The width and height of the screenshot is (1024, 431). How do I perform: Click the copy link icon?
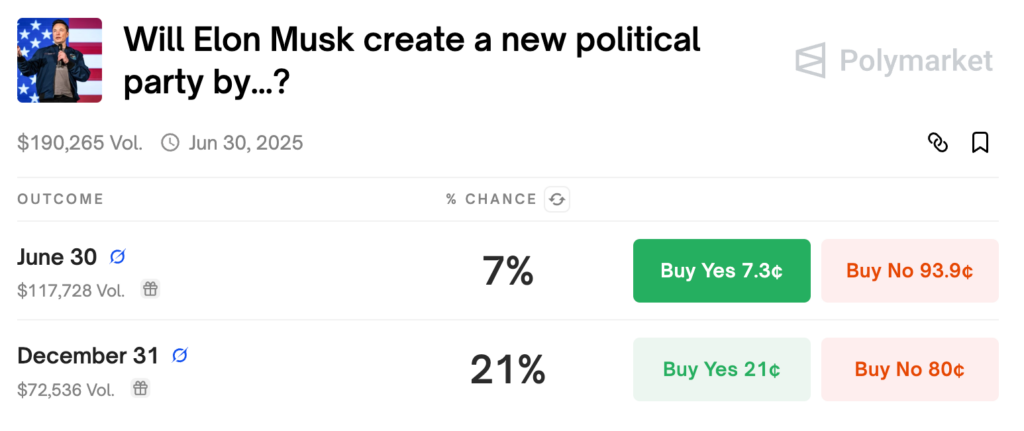pyautogui.click(x=938, y=142)
